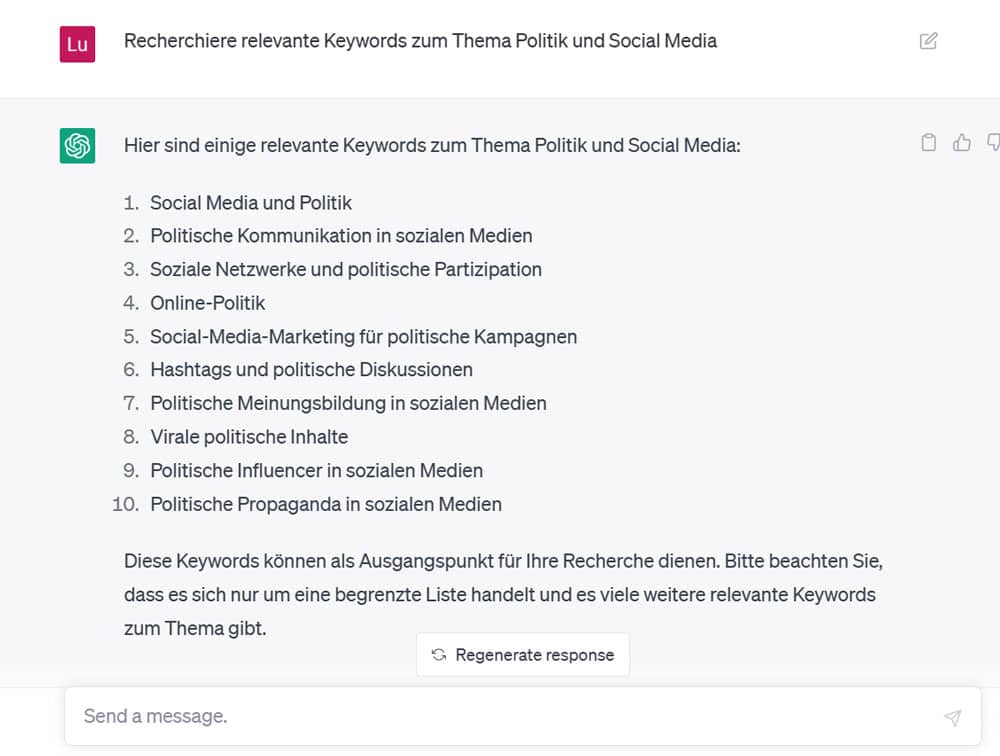Viewport: 1000px width, 756px height.
Task: Give positive feedback with thumbs up
Action: point(962,142)
